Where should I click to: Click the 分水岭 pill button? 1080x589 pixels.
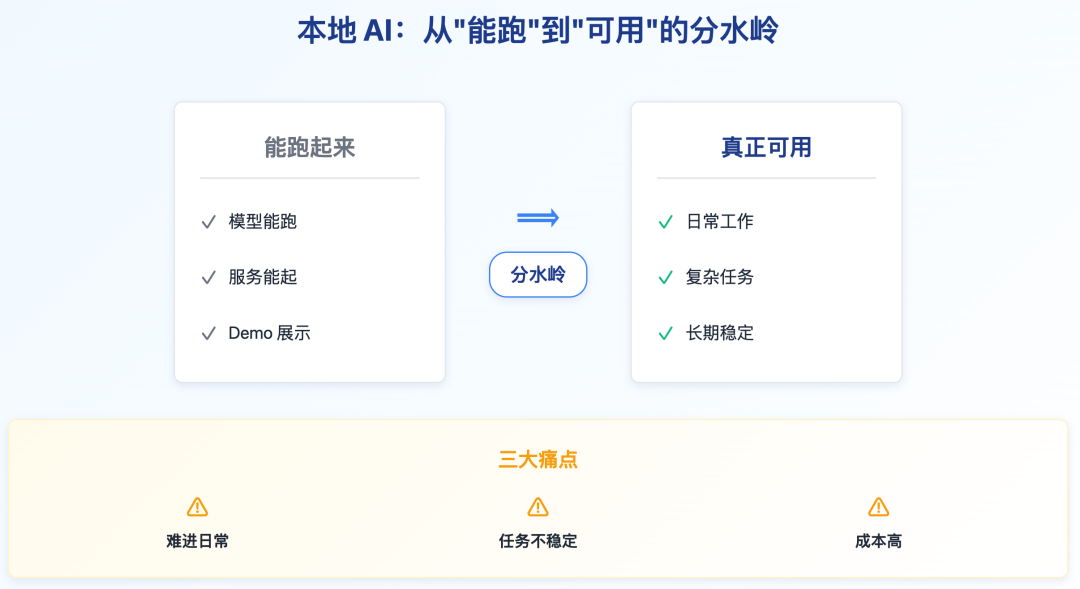[538, 274]
